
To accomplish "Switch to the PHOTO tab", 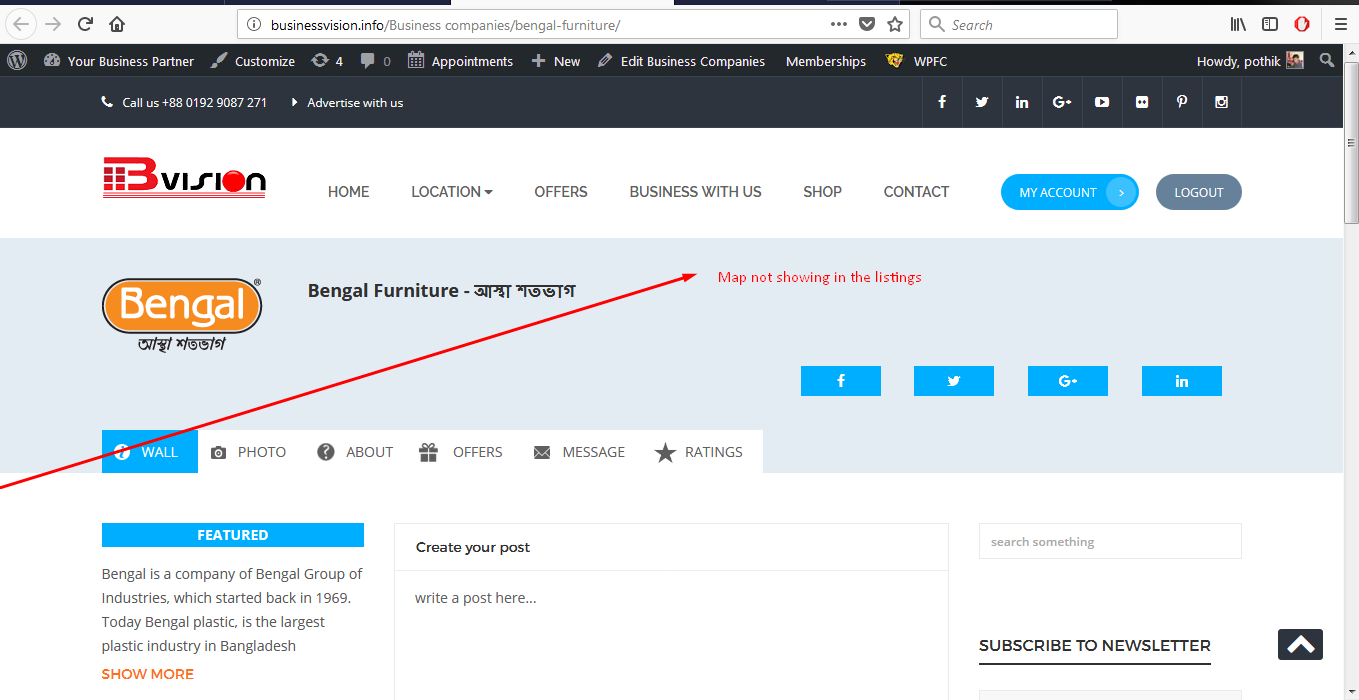I will [248, 452].
